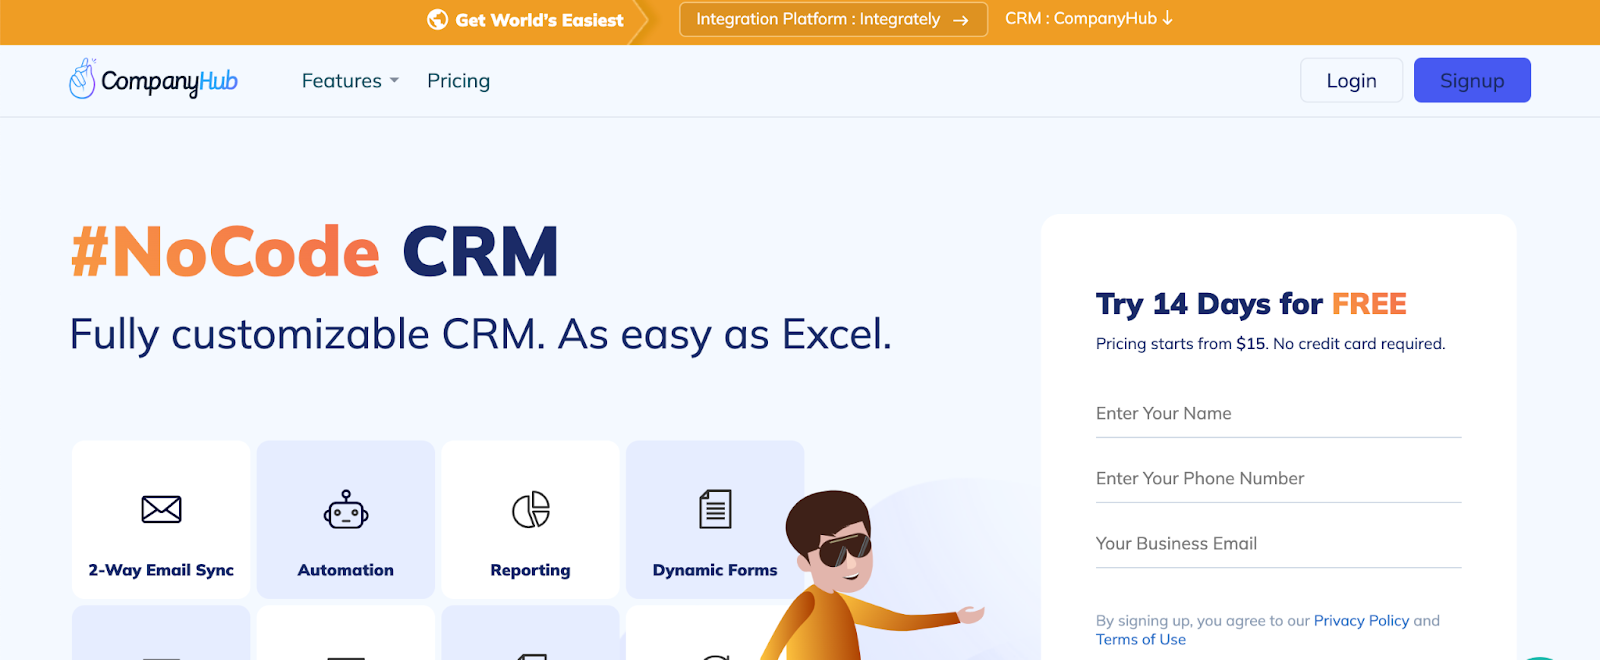1600x660 pixels.
Task: Click the Get World's Easiest banner text
Action: click(539, 20)
